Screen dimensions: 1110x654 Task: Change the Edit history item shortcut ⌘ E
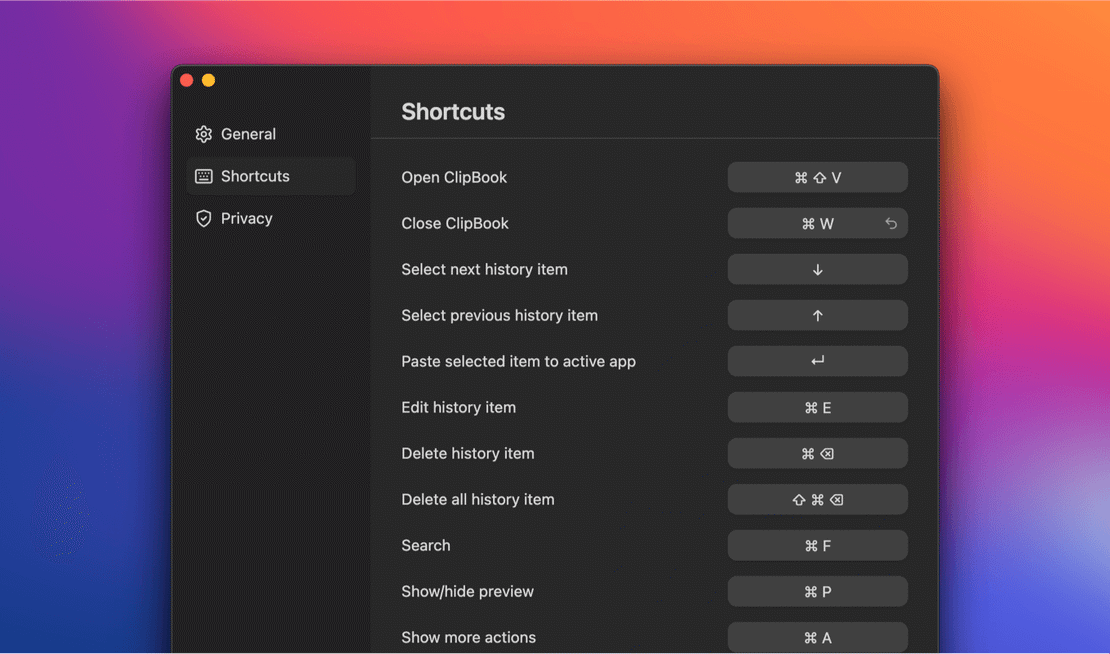pos(818,408)
